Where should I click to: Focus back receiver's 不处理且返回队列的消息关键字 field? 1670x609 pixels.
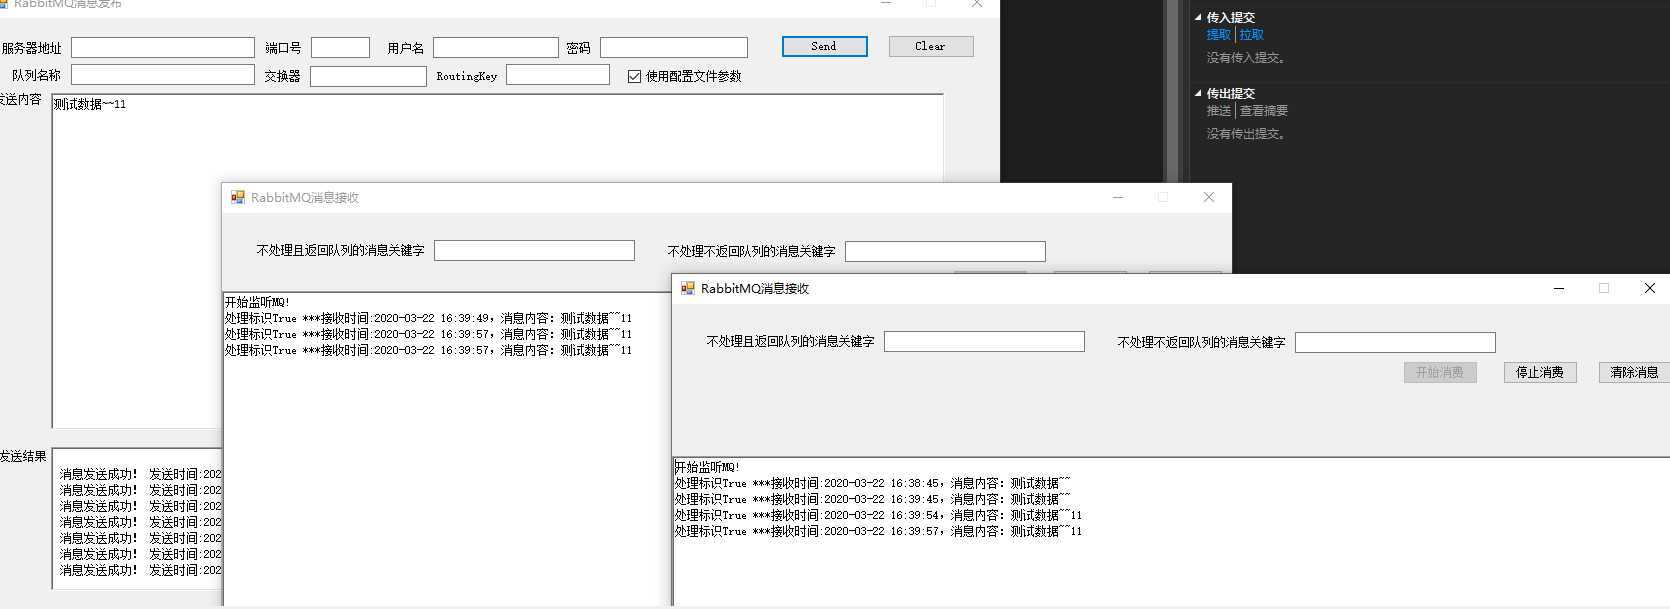[x=534, y=250]
